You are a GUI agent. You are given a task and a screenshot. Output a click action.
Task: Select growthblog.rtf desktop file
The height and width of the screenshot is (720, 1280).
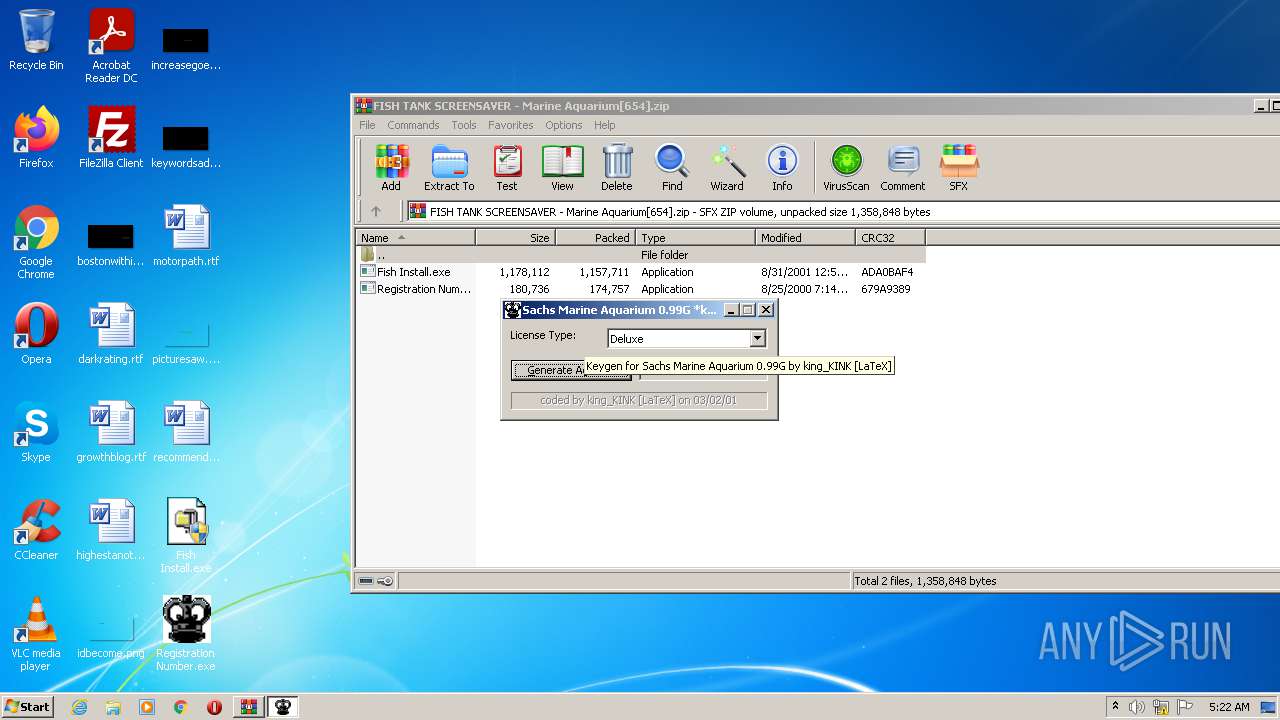[111, 432]
